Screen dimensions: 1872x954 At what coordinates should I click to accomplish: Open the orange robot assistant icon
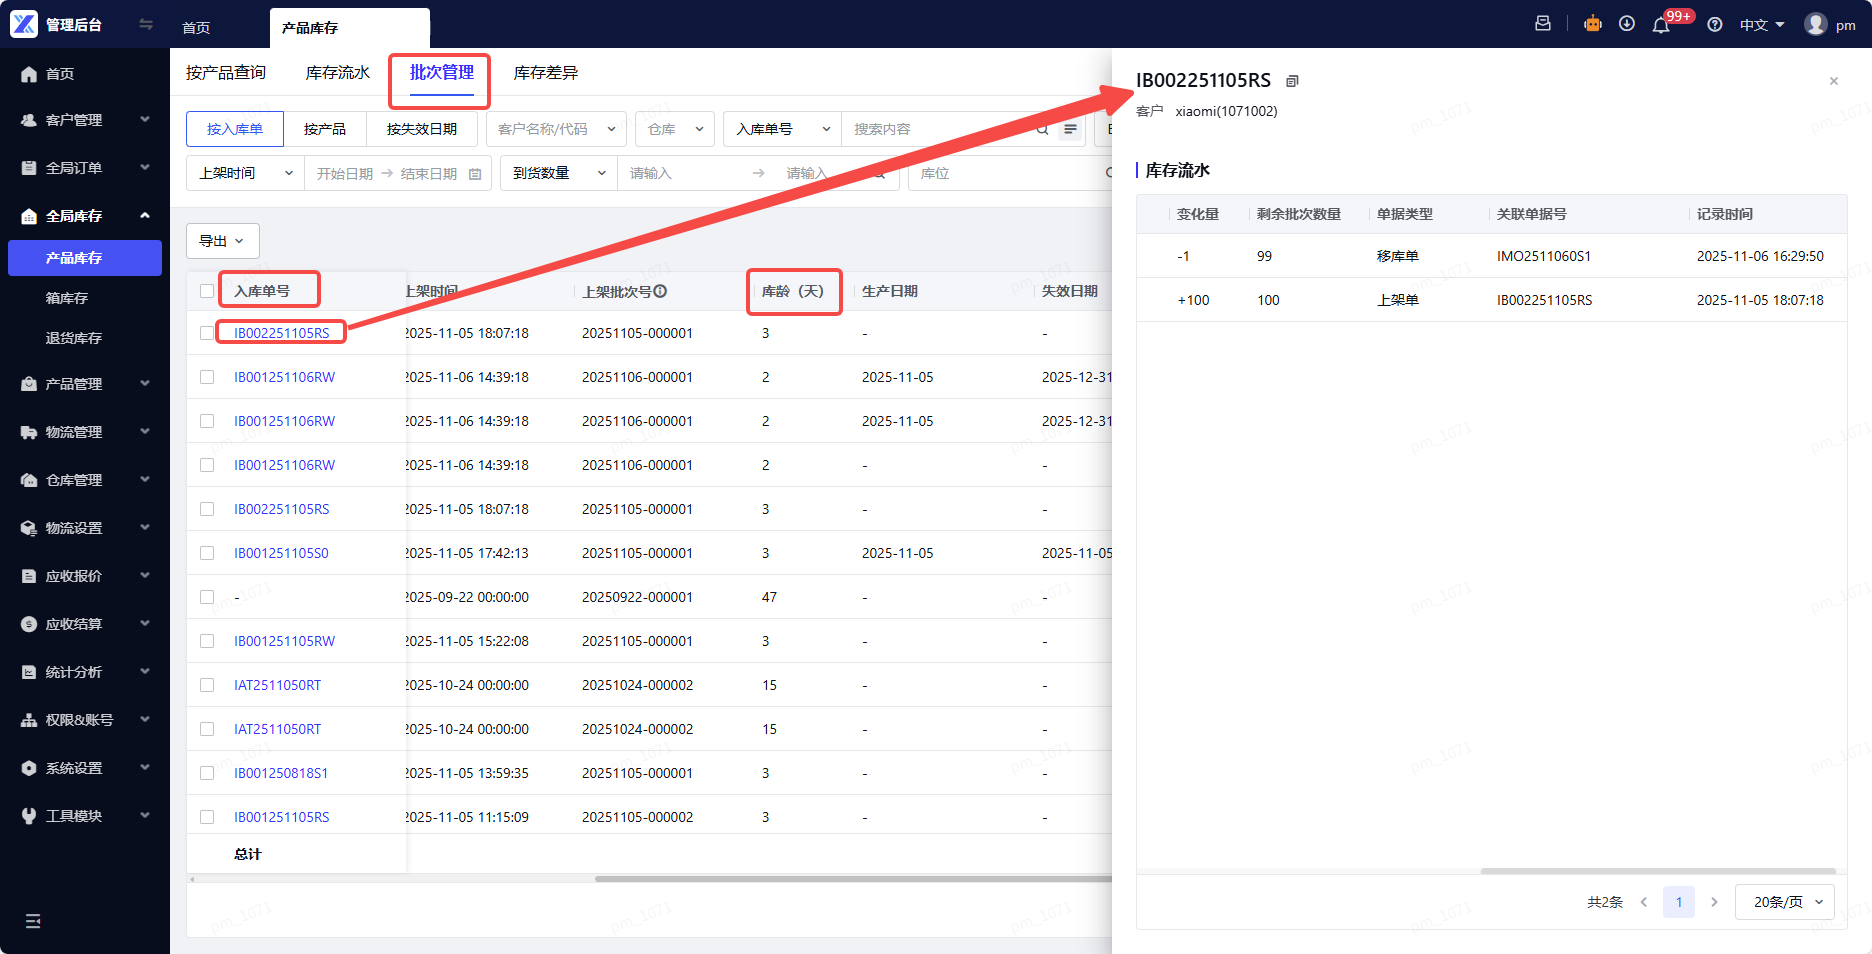click(x=1593, y=24)
